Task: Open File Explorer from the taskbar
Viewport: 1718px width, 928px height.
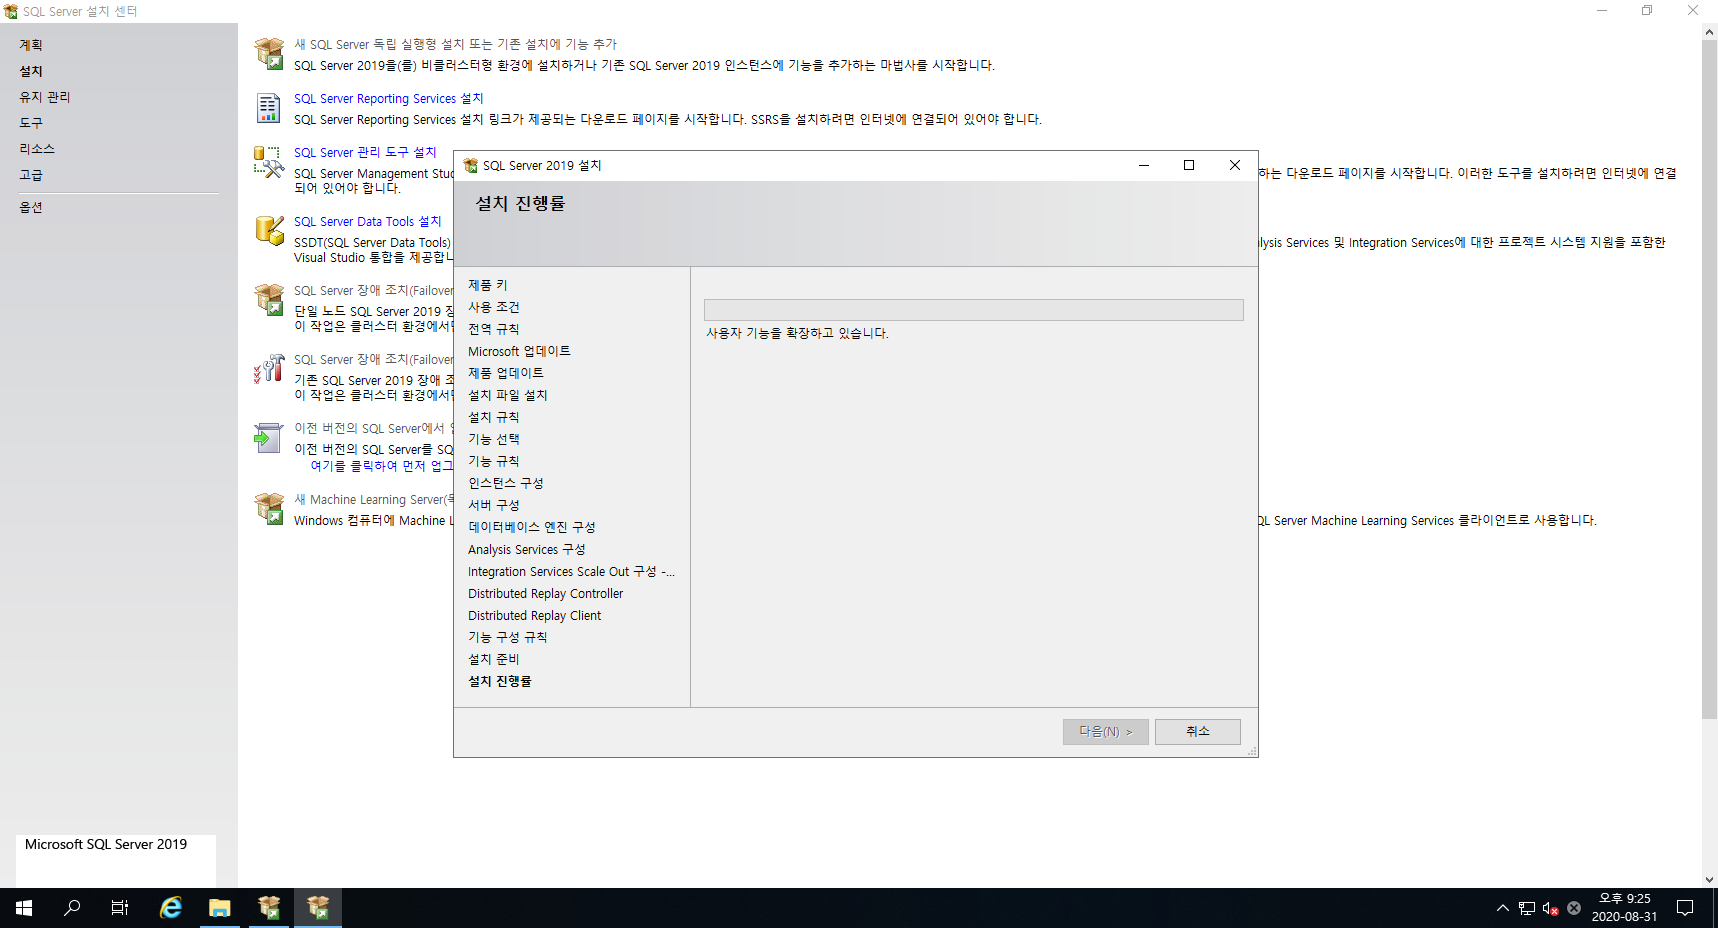Action: point(220,908)
